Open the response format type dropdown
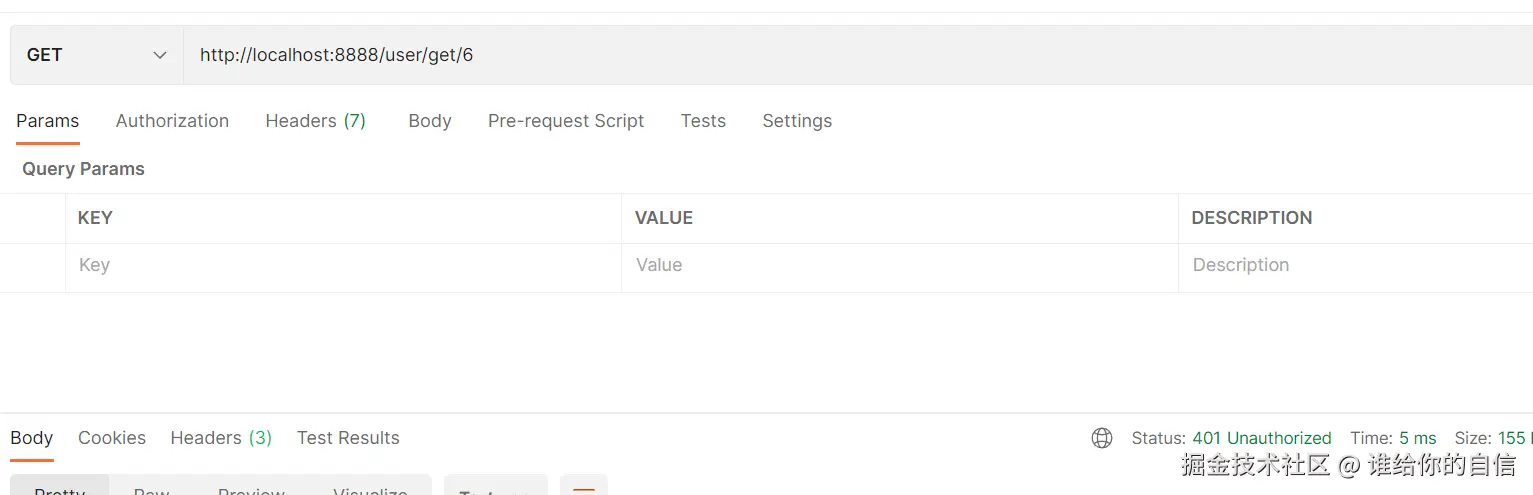Image resolution: width=1533 pixels, height=495 pixels. [496, 488]
